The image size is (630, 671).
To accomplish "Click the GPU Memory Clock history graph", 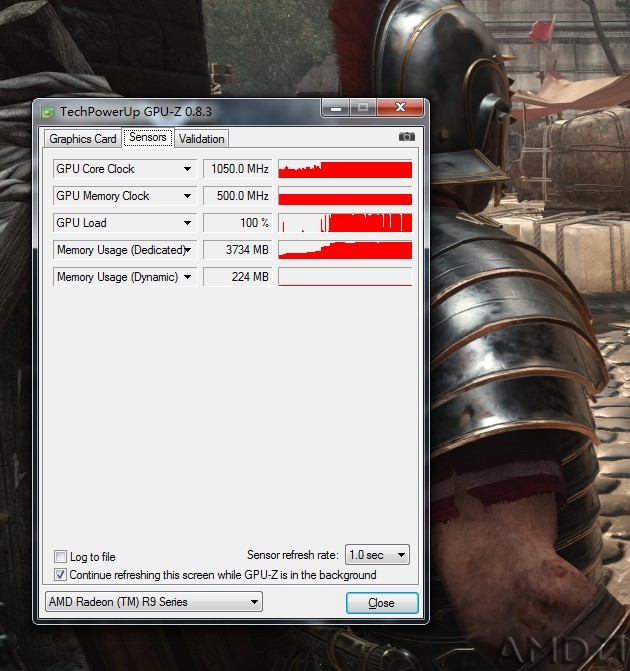I will click(345, 196).
